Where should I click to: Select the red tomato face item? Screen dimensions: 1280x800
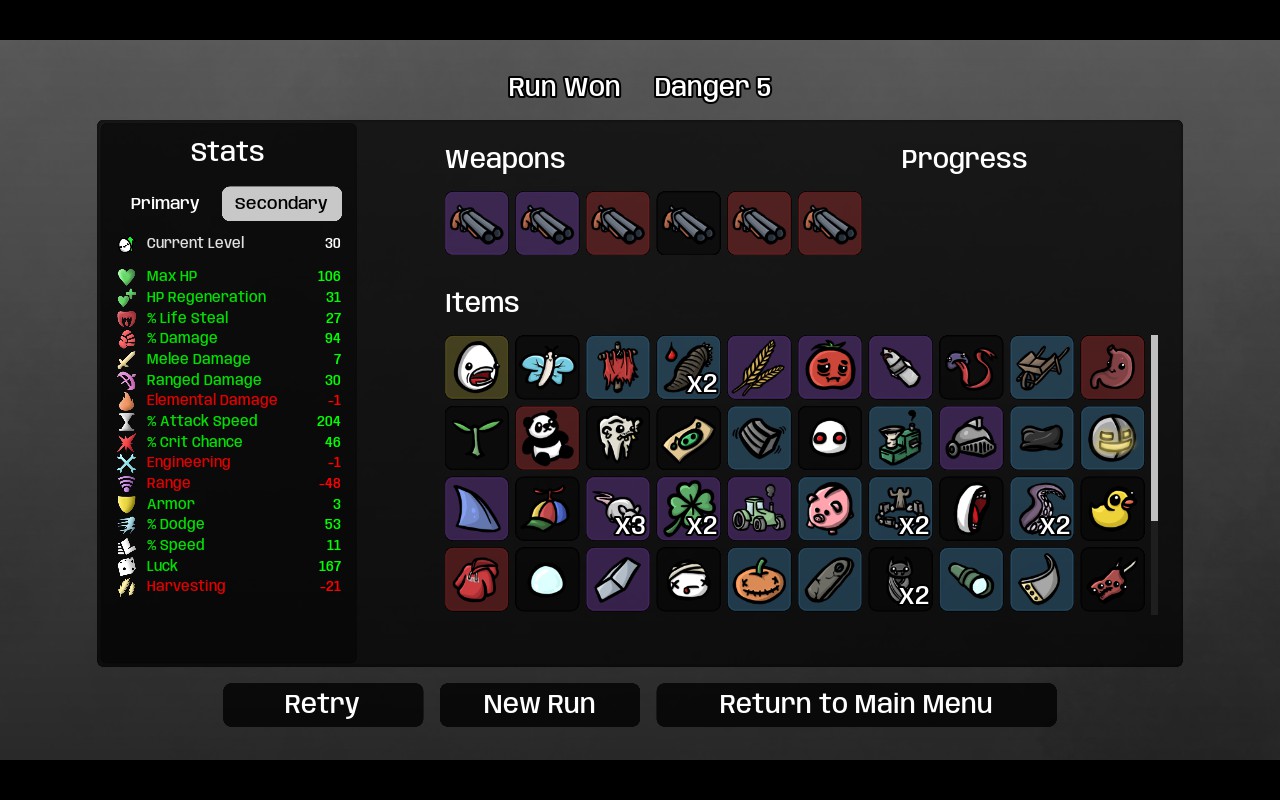(830, 367)
